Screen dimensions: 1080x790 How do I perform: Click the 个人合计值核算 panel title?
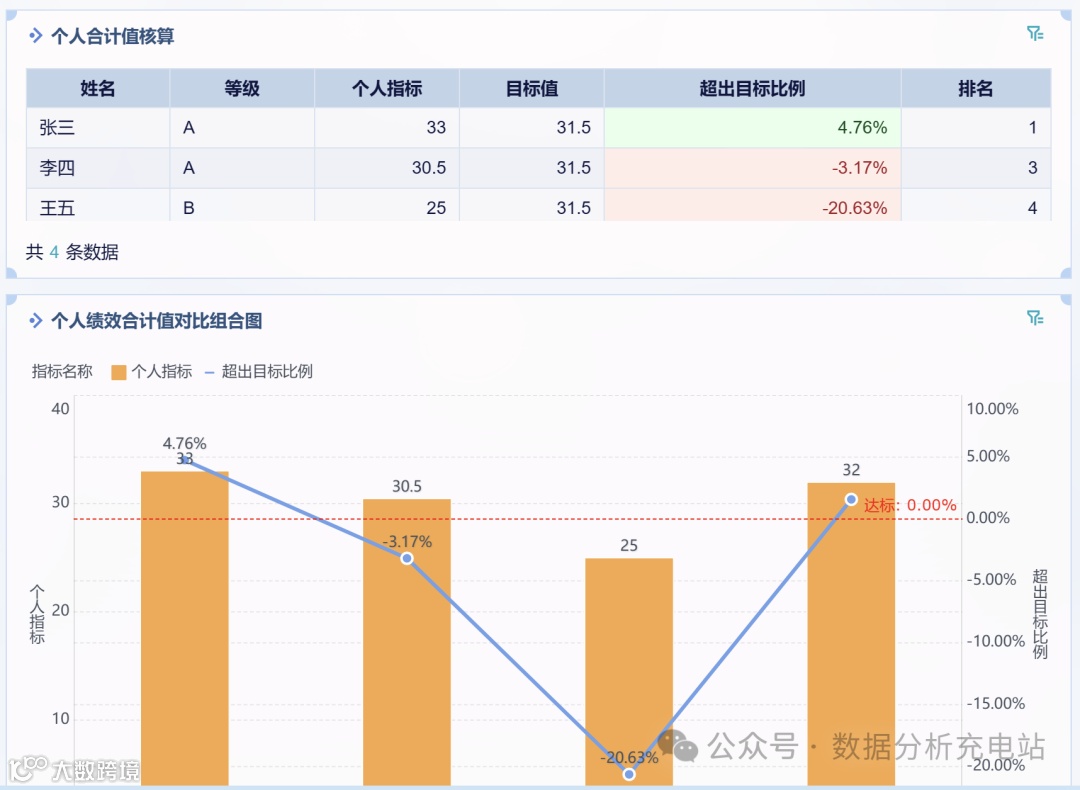[x=112, y=36]
